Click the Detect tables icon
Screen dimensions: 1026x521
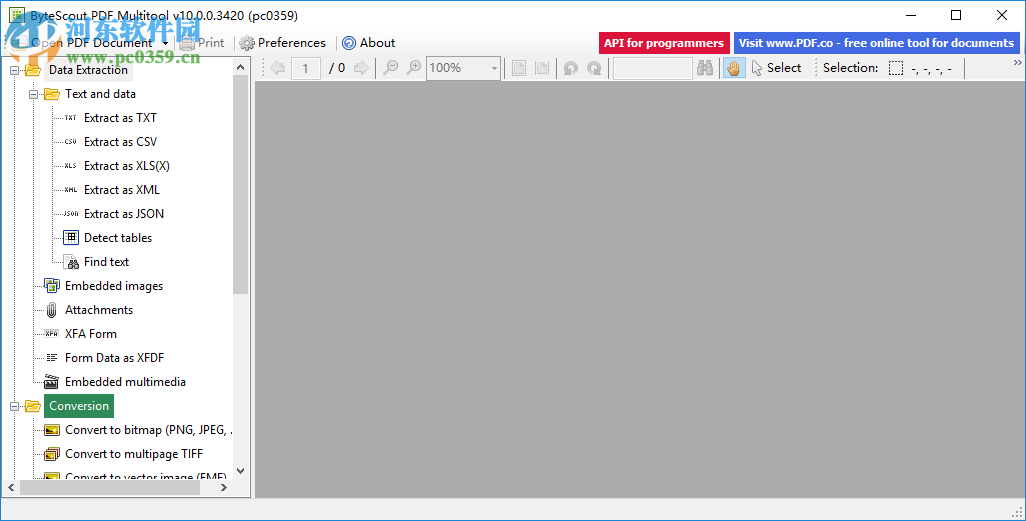[x=71, y=238]
